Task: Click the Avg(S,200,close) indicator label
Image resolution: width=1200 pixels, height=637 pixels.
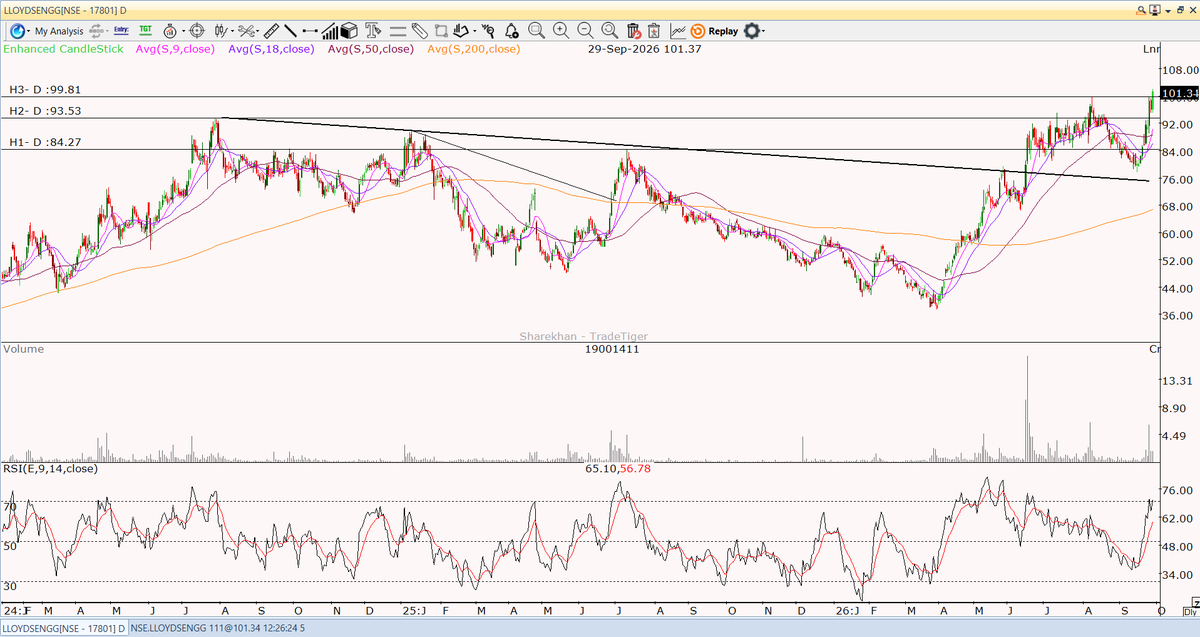Action: [473, 48]
